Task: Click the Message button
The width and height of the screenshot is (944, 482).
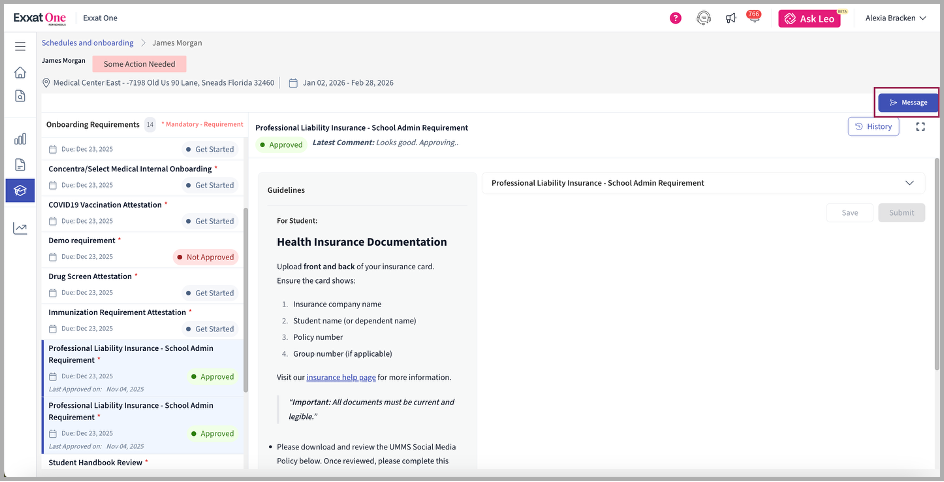Action: pyautogui.click(x=908, y=102)
